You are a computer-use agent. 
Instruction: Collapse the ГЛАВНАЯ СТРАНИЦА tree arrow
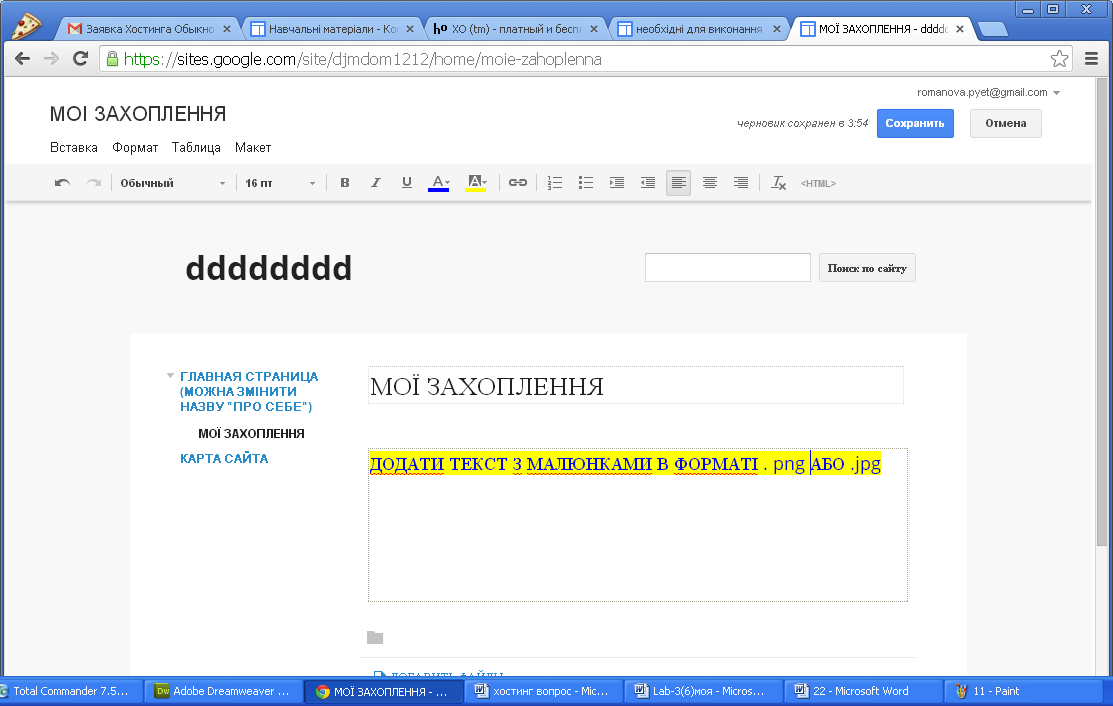(x=170, y=375)
